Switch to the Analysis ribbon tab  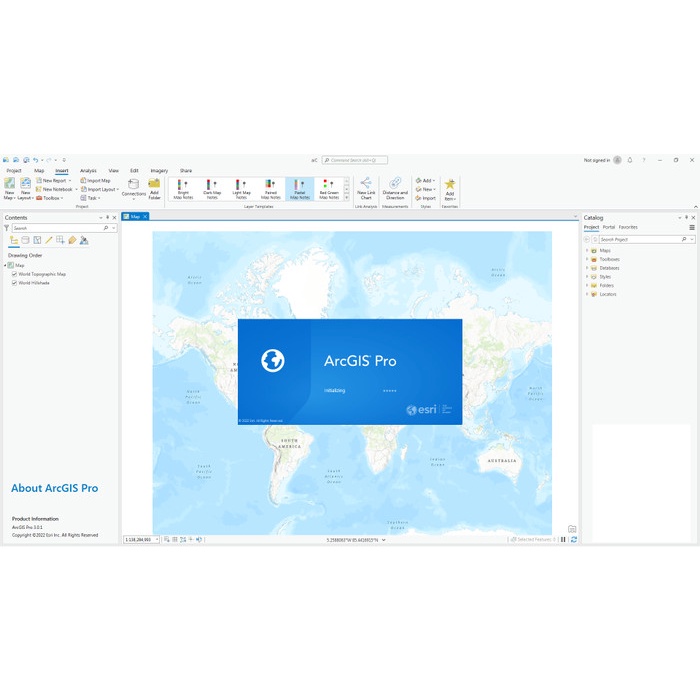tap(88, 171)
